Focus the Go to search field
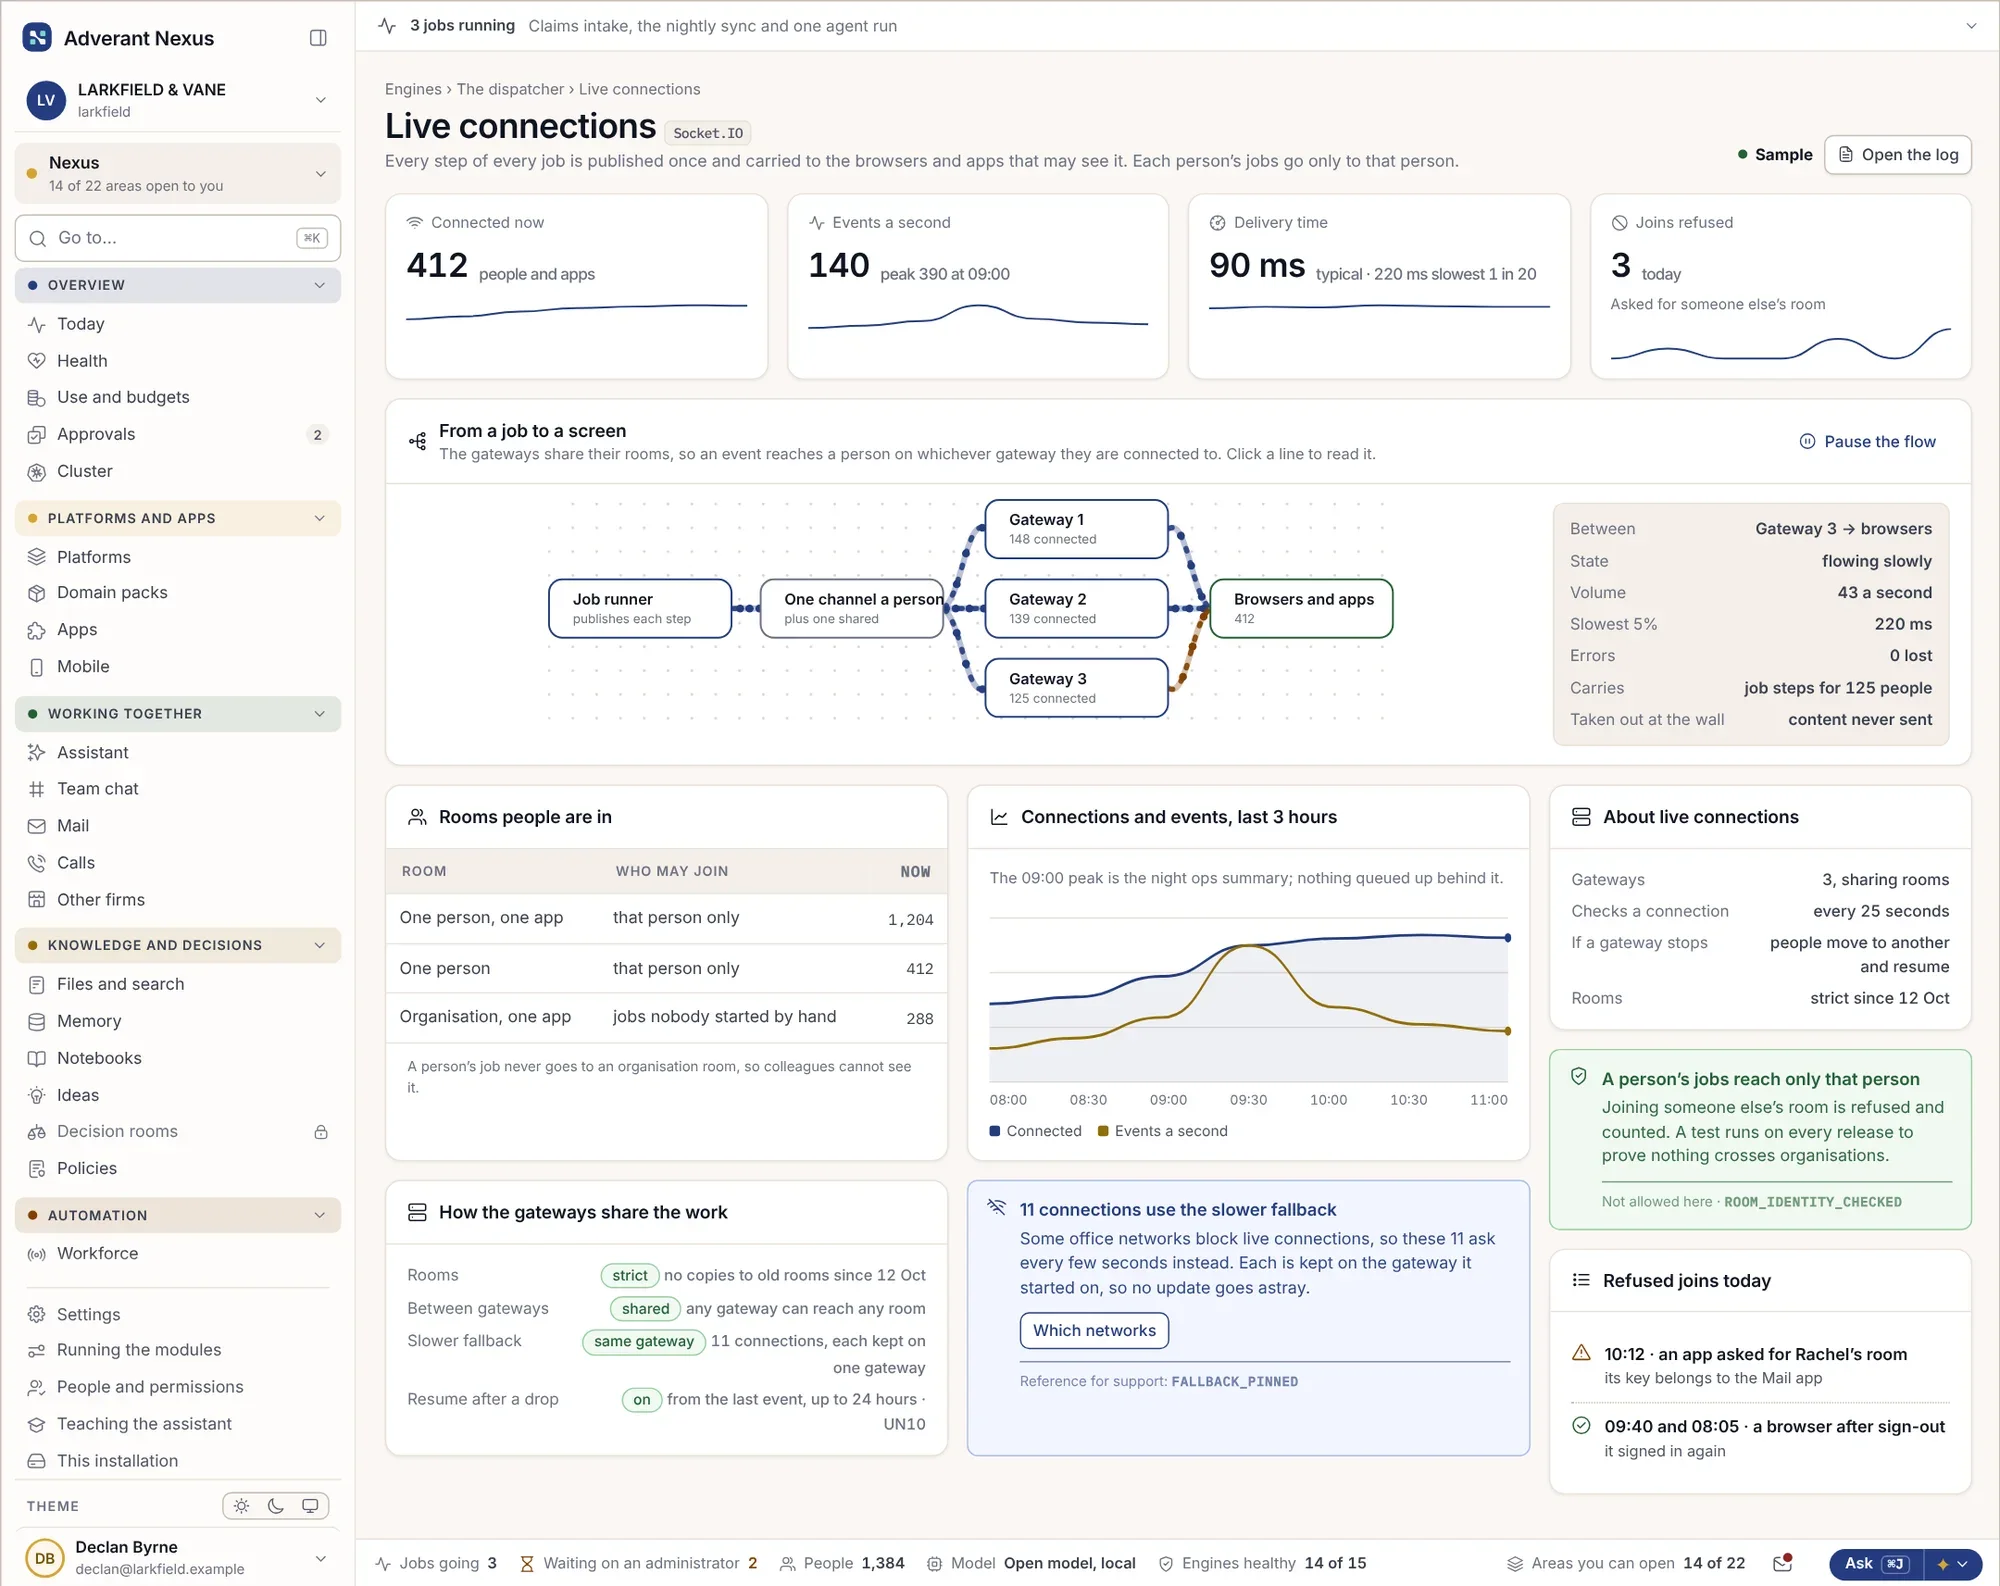This screenshot has width=2000, height=1586. pos(178,238)
